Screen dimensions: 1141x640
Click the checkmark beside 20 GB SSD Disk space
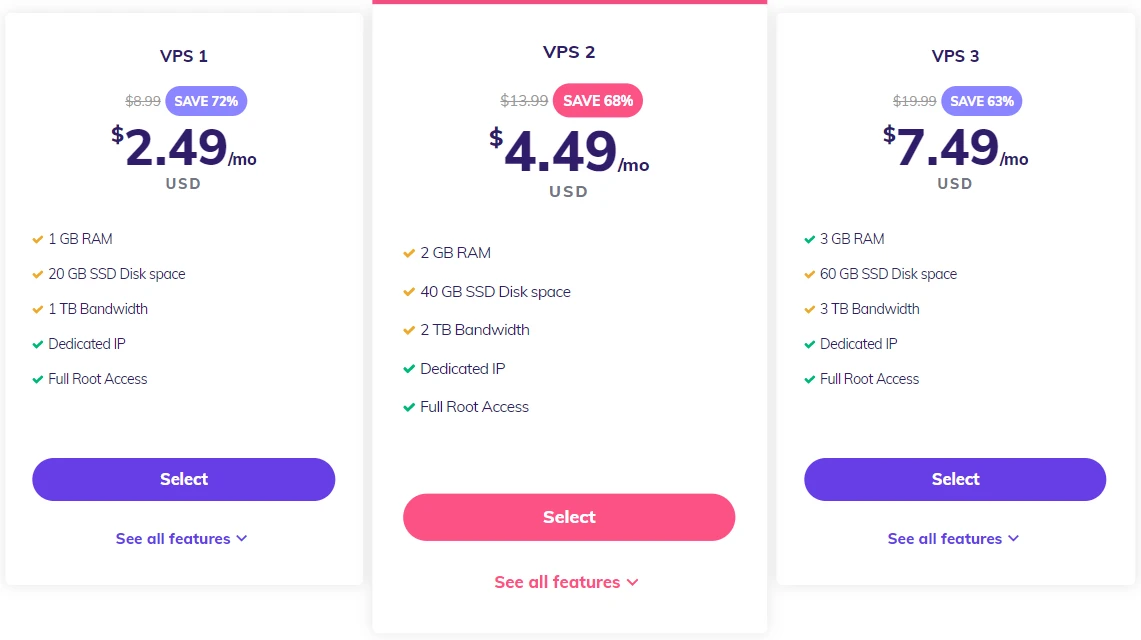(x=39, y=274)
